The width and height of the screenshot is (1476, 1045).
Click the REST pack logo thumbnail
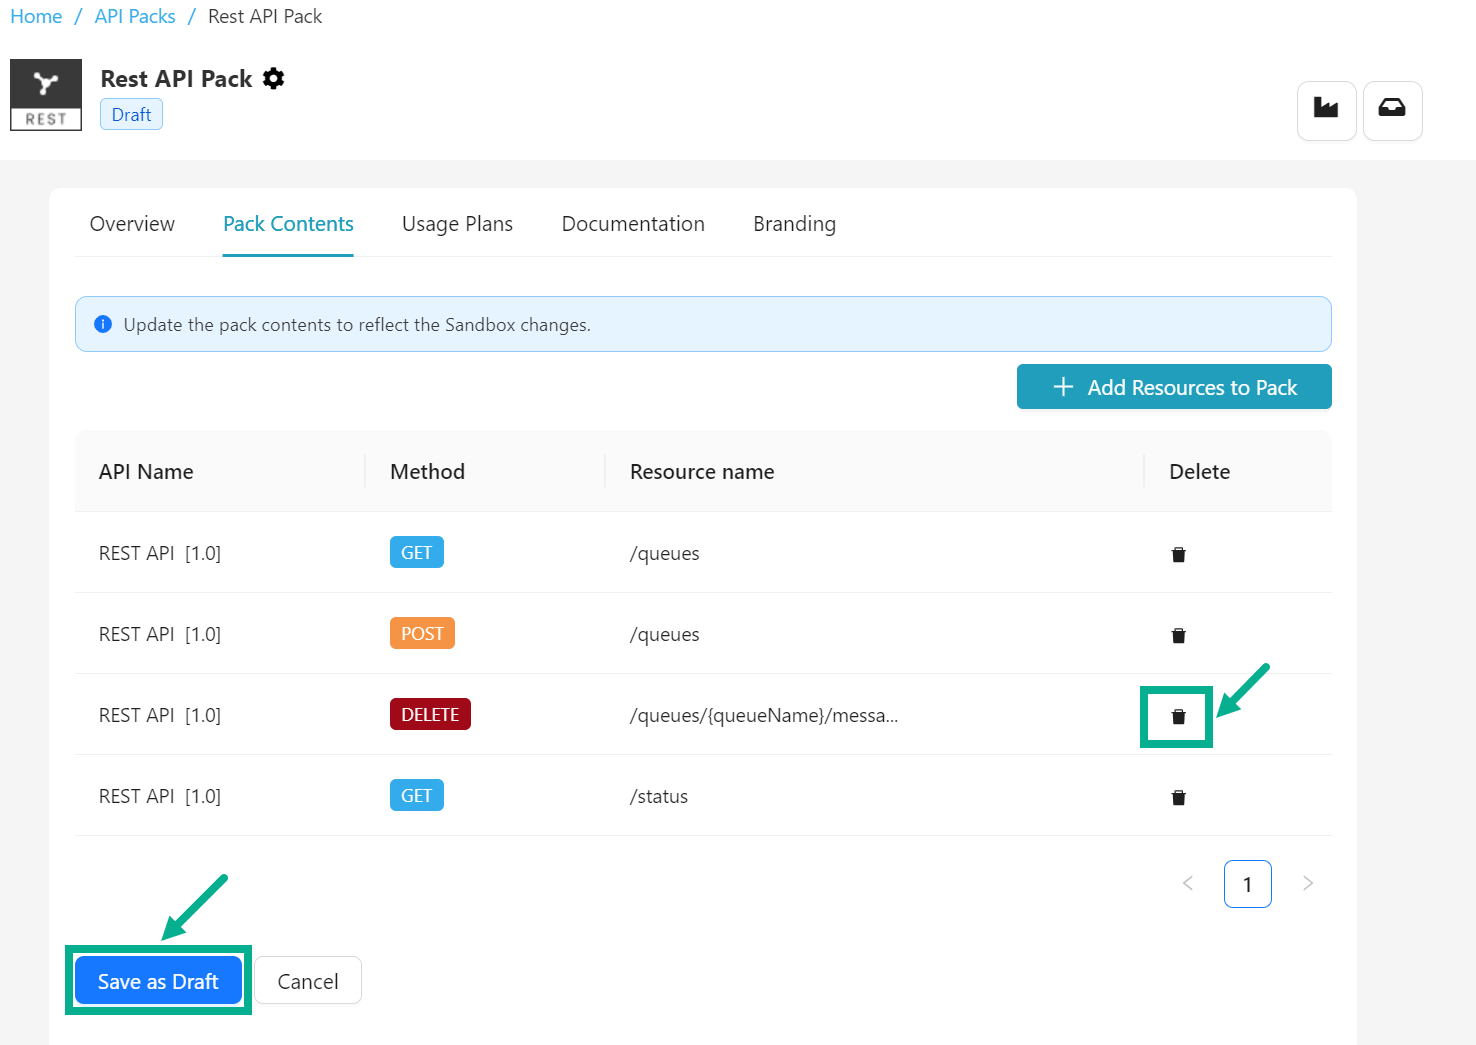coord(46,95)
